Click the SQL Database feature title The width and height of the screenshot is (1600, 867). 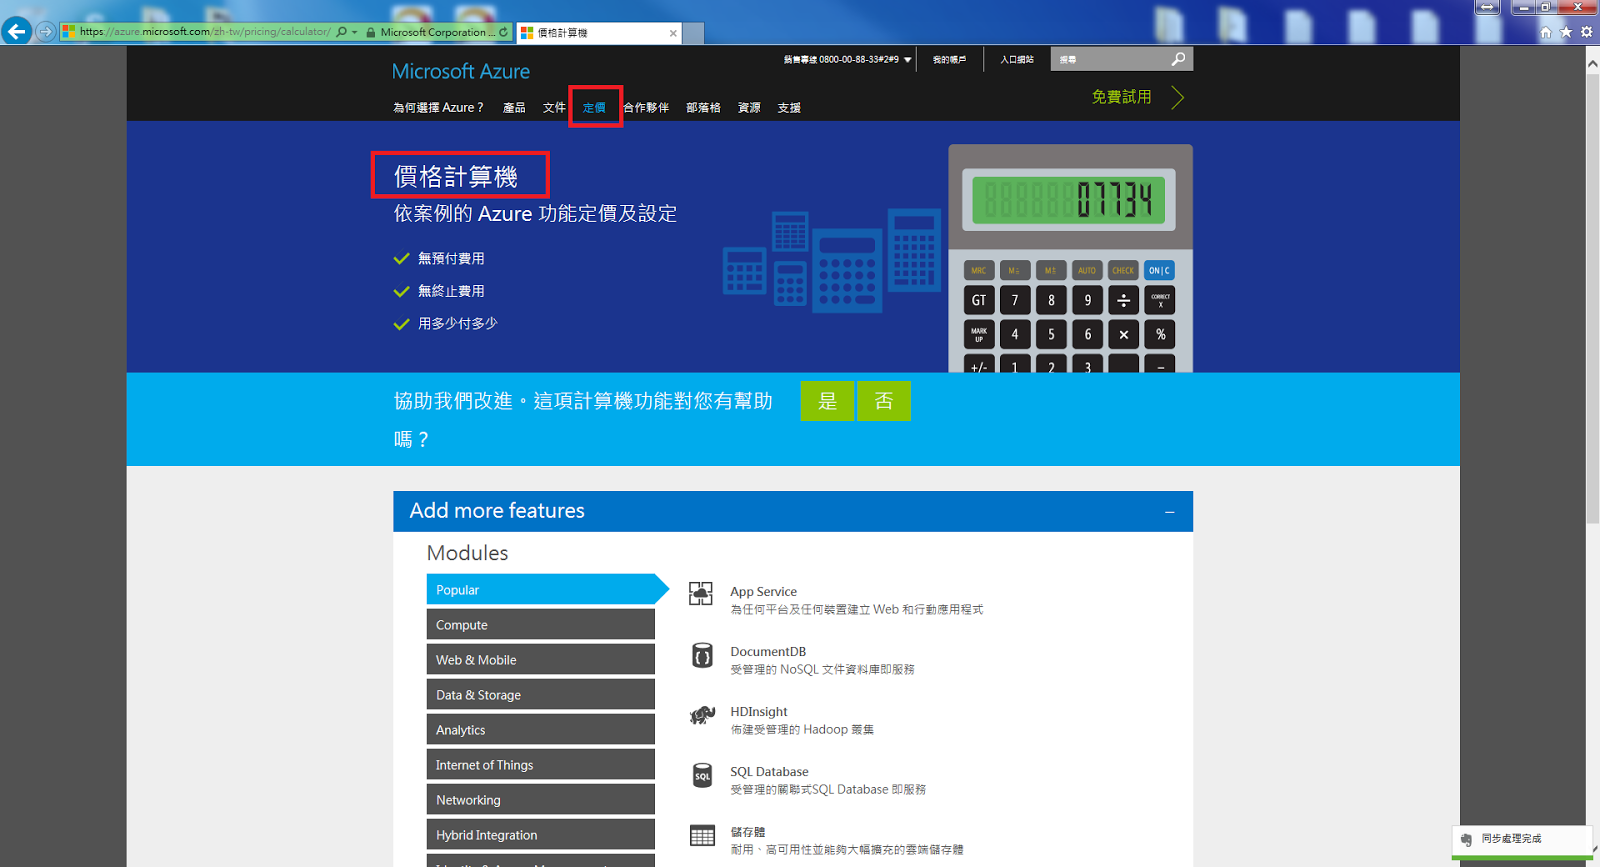coord(769,772)
